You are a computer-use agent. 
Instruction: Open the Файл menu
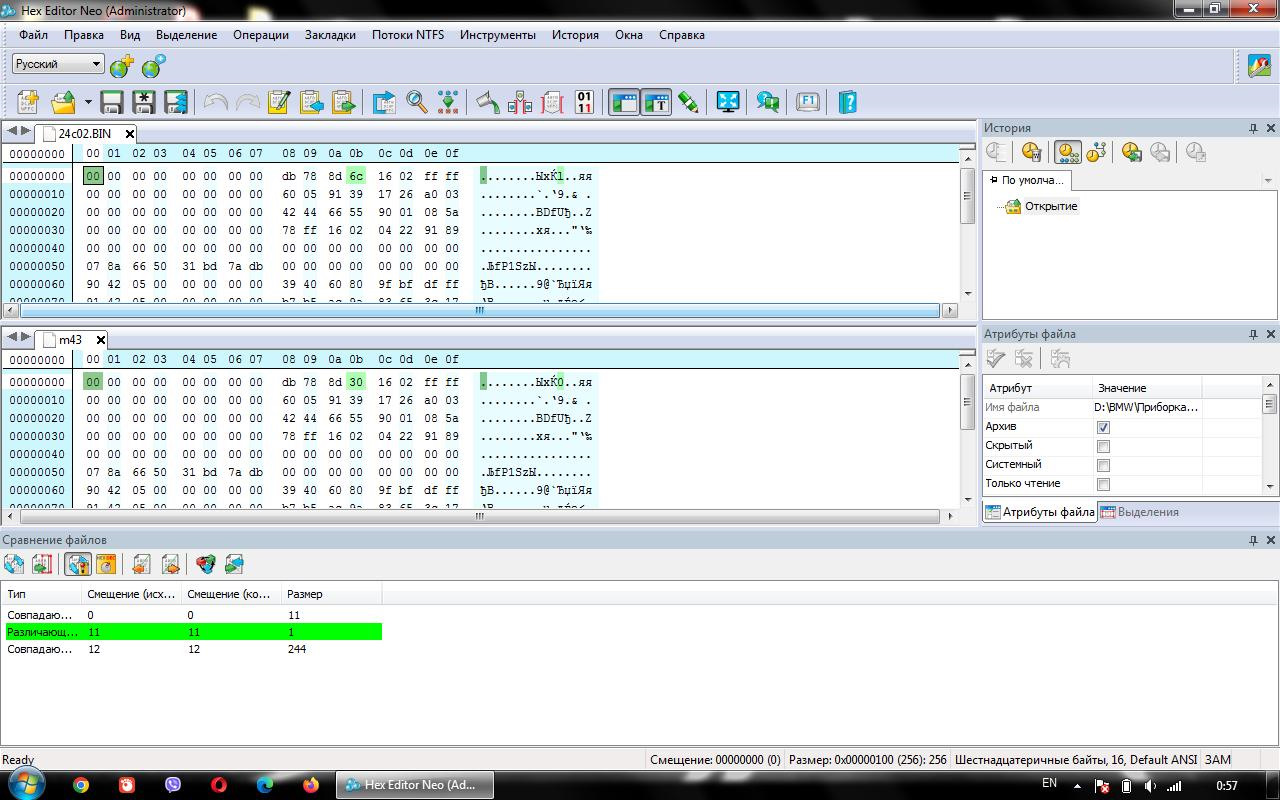click(x=33, y=35)
